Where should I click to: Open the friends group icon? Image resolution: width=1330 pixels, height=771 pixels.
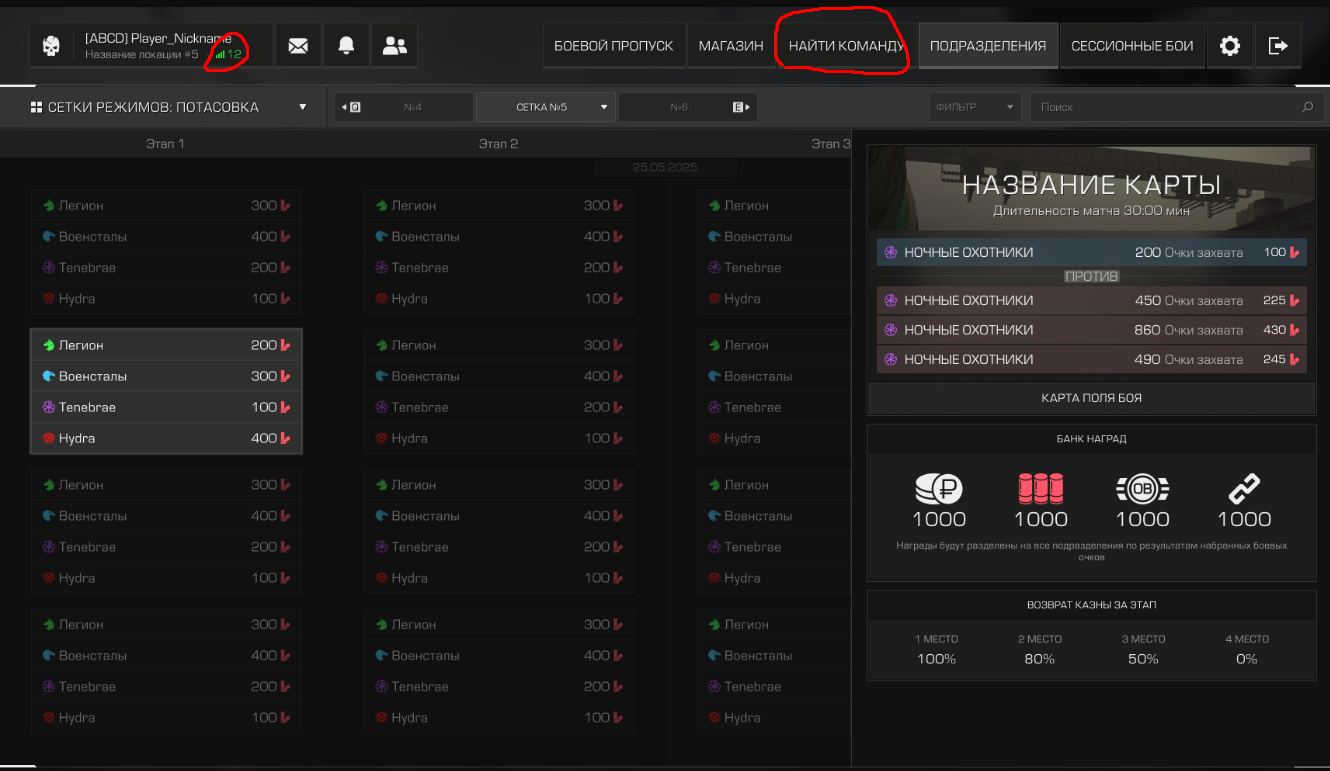pyautogui.click(x=395, y=46)
